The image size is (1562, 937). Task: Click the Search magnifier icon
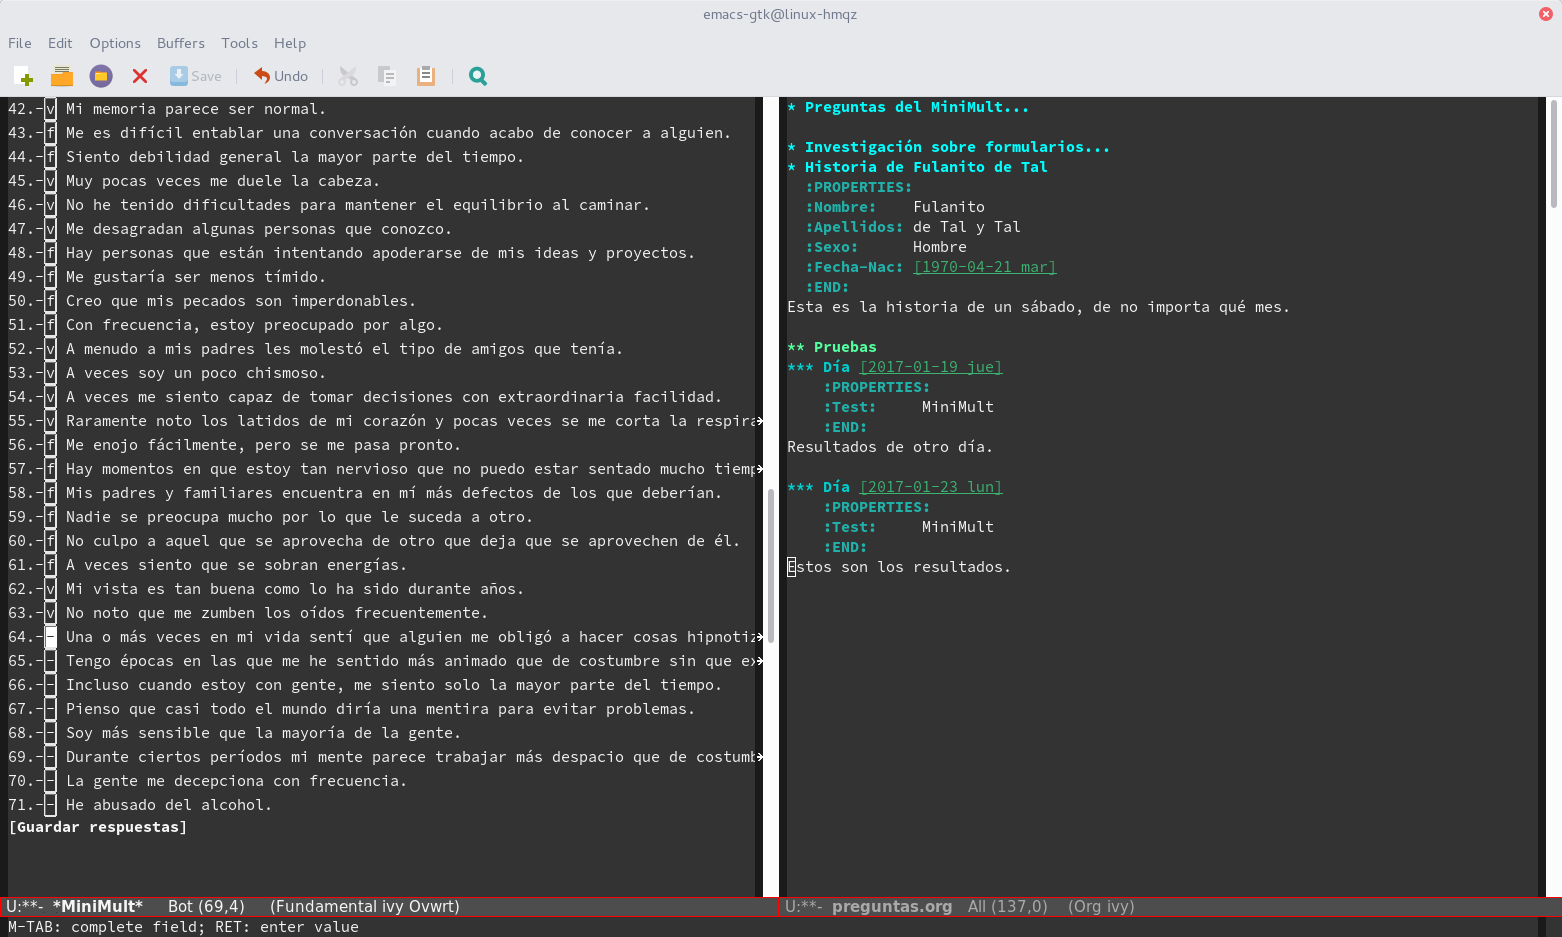(478, 76)
